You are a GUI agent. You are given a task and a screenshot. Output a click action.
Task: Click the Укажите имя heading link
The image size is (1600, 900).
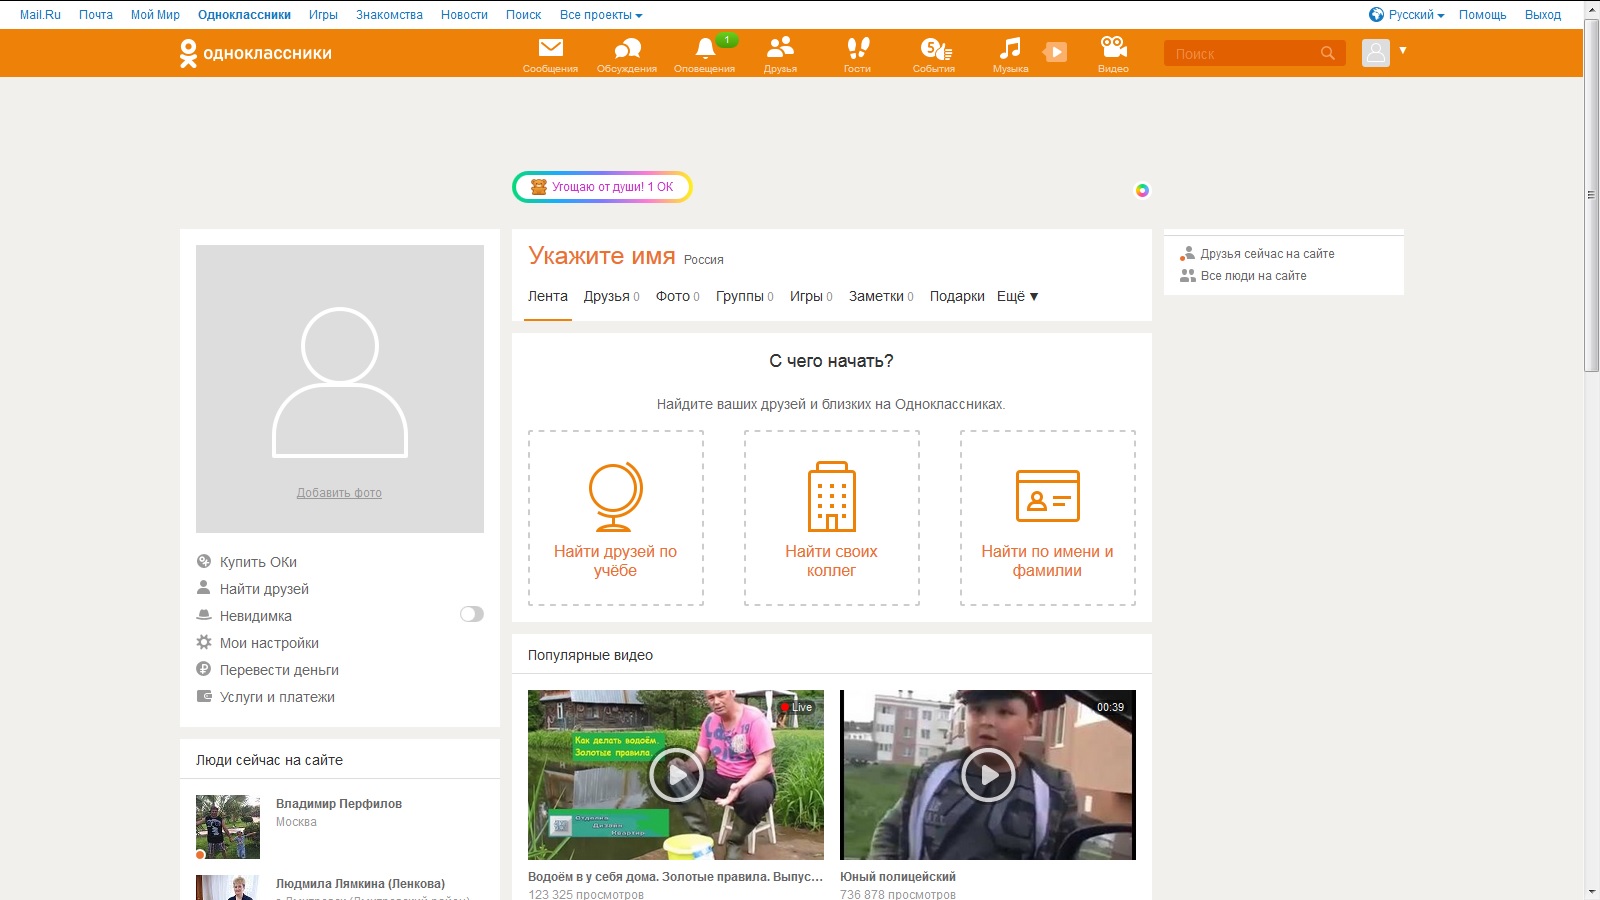coord(602,256)
